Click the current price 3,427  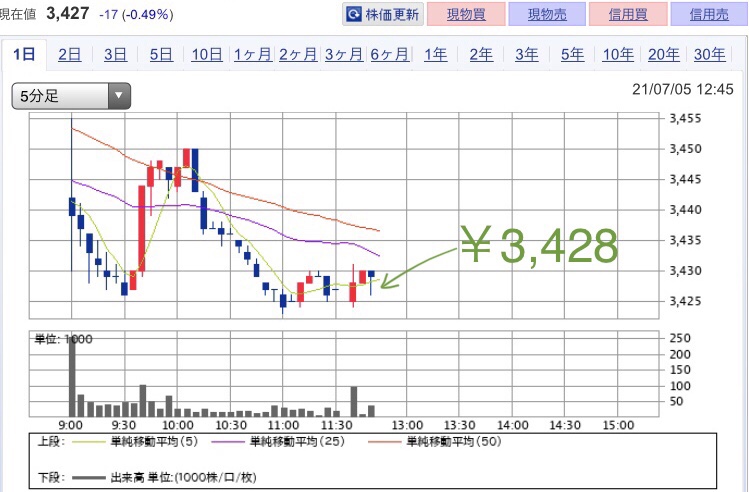[x=68, y=13]
